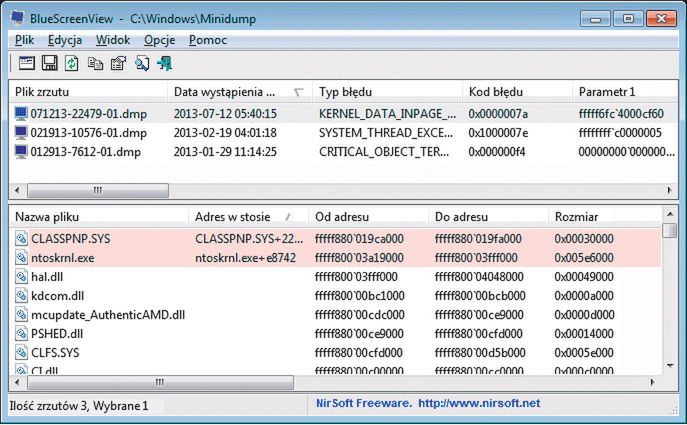
Task: Click upper pane scroll right arrow
Action: coord(669,190)
